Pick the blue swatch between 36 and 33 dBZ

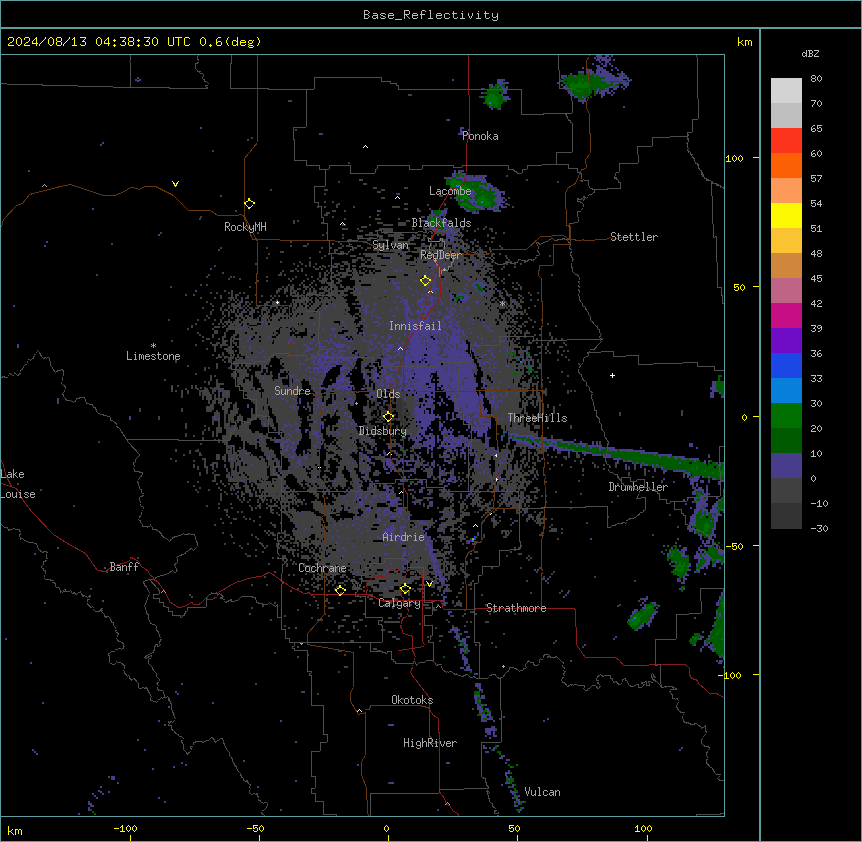pos(786,365)
